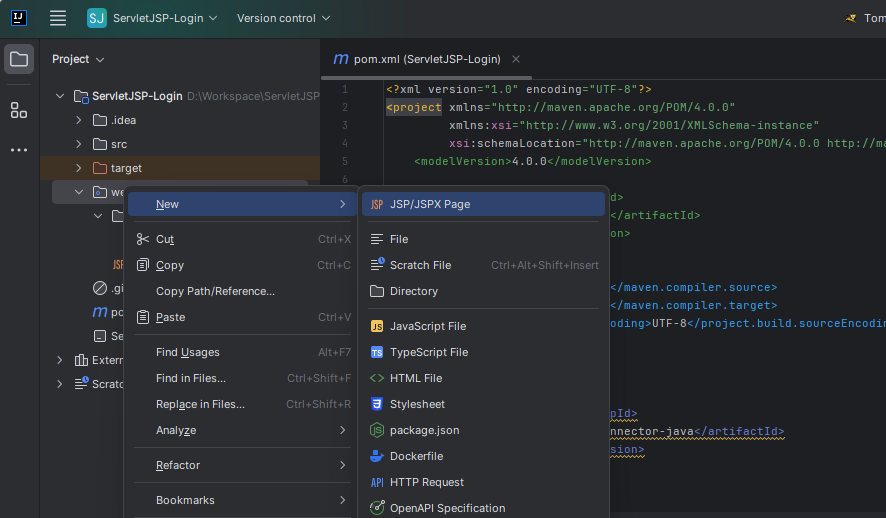Create a new HTTP Request

pyautogui.click(x=426, y=482)
